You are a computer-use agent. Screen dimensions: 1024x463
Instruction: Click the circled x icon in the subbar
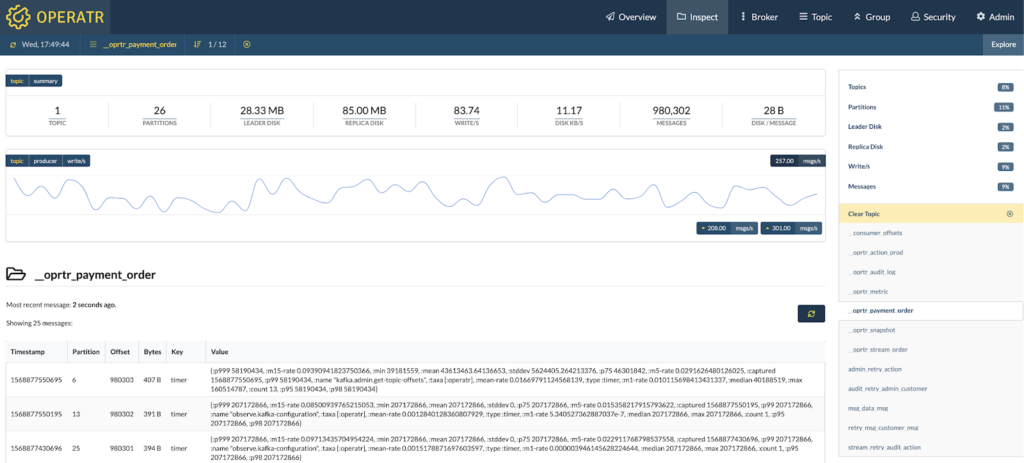click(246, 44)
